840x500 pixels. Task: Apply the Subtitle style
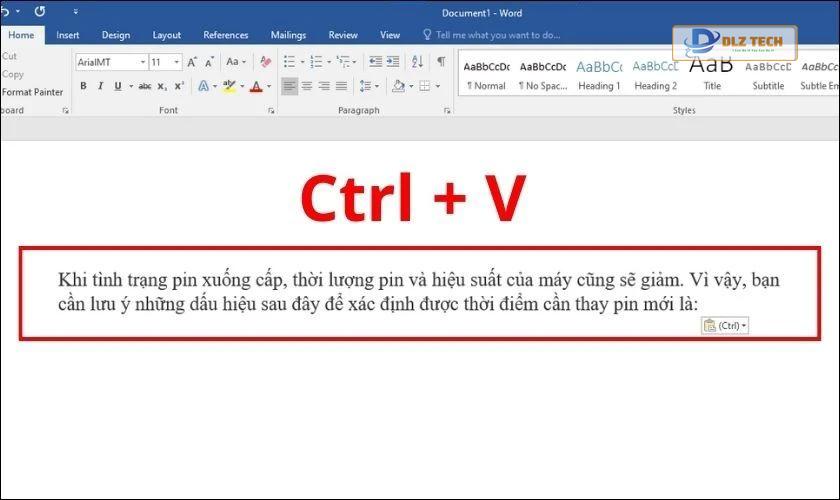768,74
